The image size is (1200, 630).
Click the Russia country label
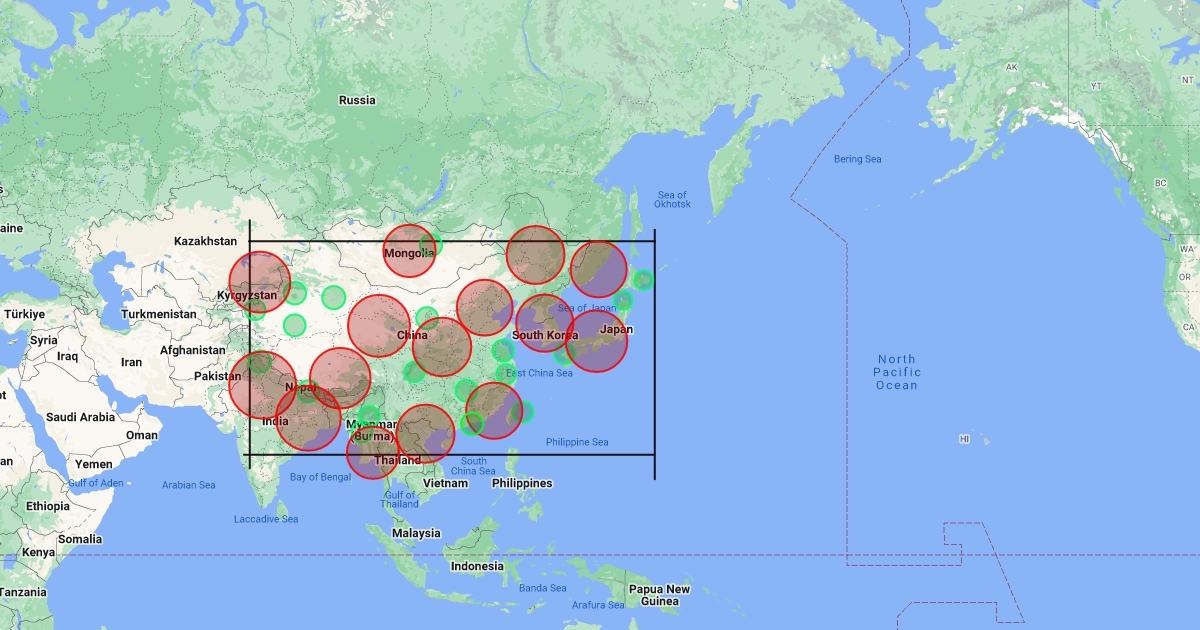[357, 100]
